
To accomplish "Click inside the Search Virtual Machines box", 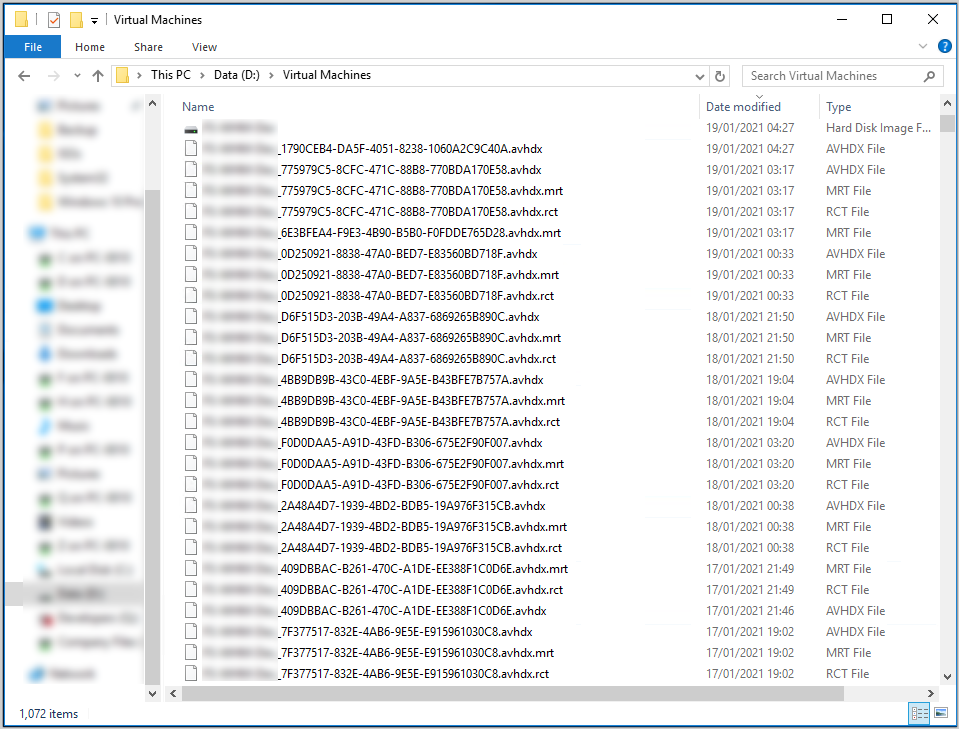I will pos(830,75).
